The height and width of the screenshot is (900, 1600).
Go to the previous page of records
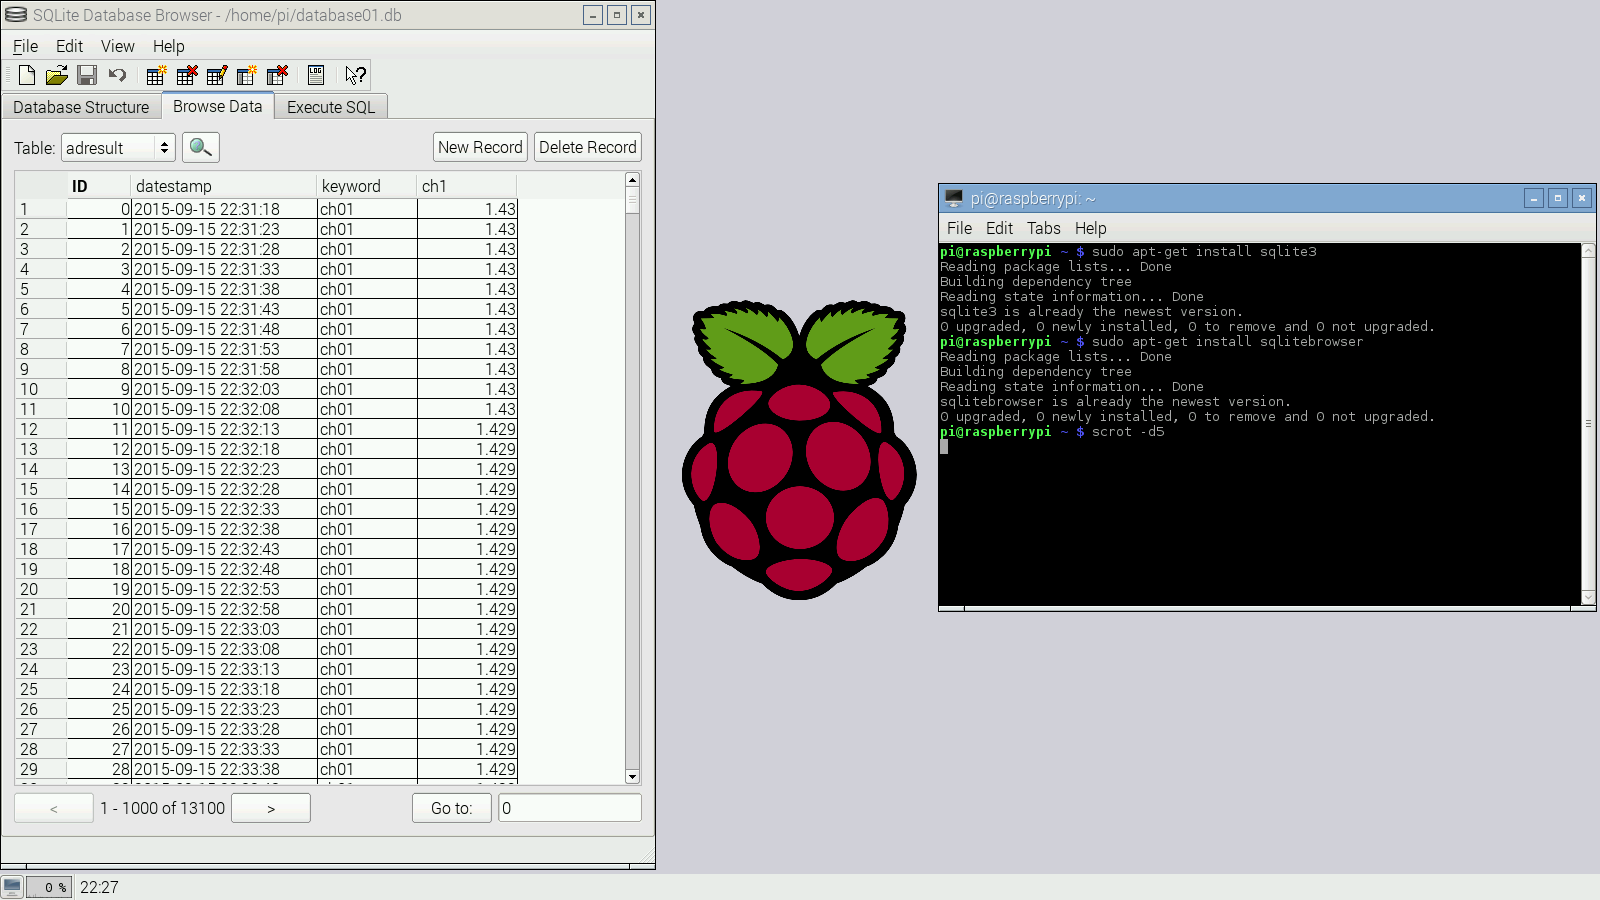54,808
